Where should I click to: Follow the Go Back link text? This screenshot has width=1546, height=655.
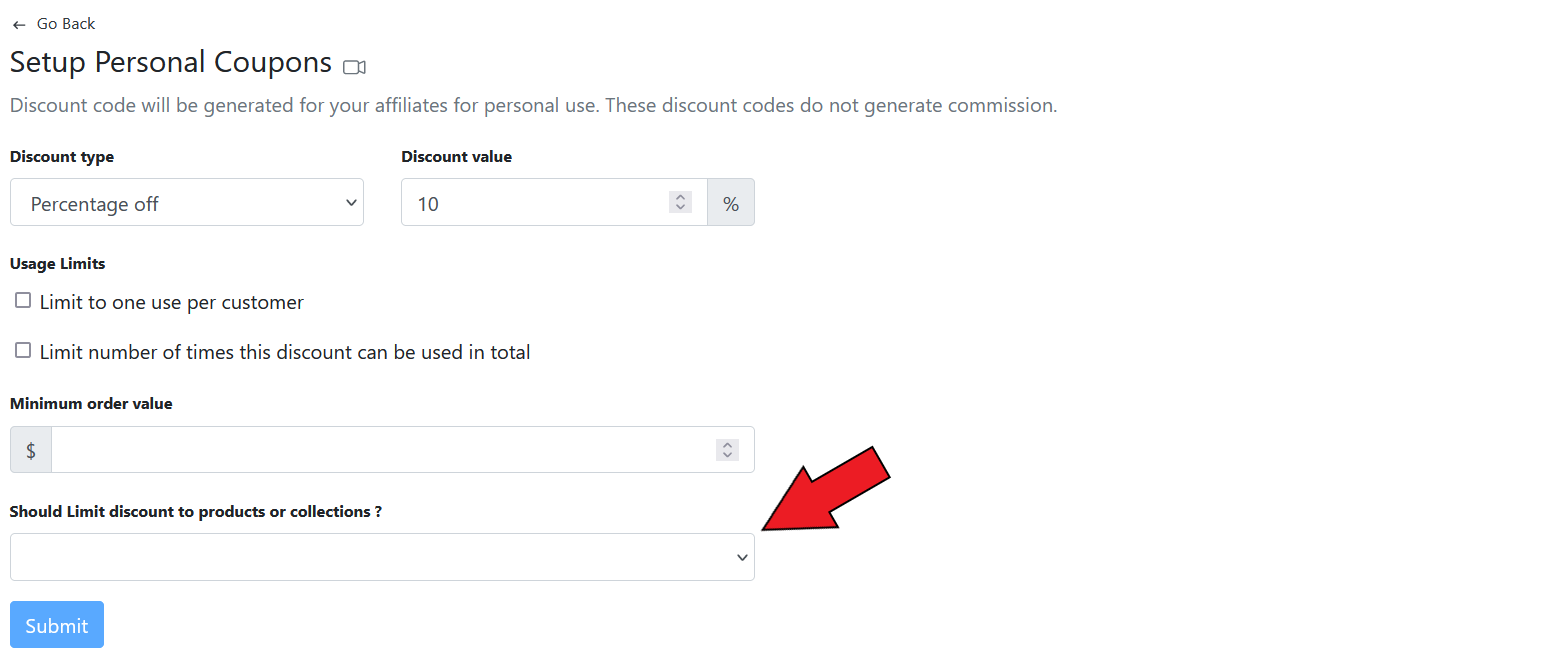click(66, 24)
